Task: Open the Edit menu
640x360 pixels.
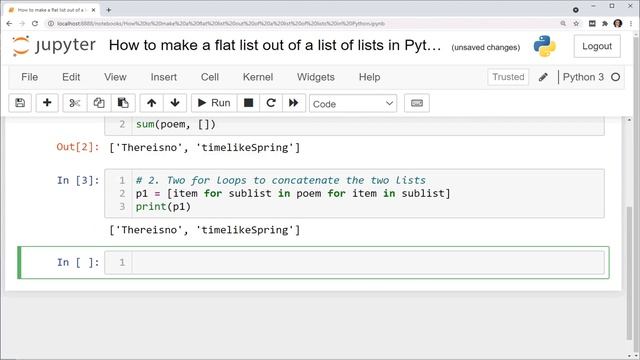Action: coord(71,77)
